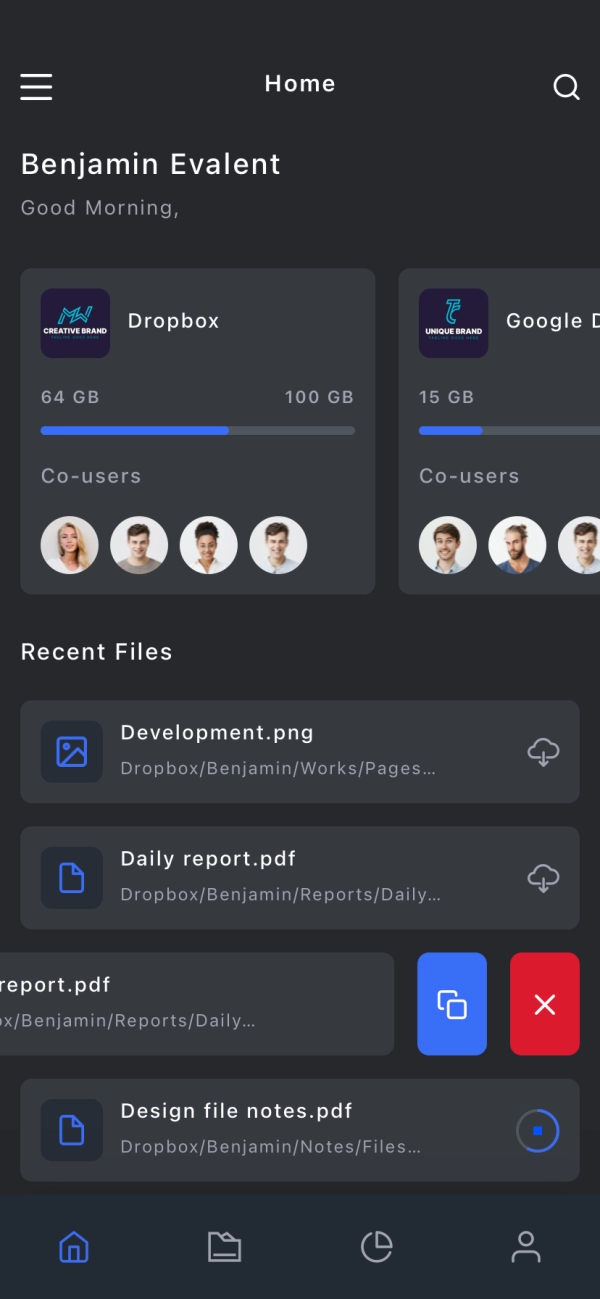Select the first Google Drive co-user avatar
The height and width of the screenshot is (1299, 600).
coord(448,545)
